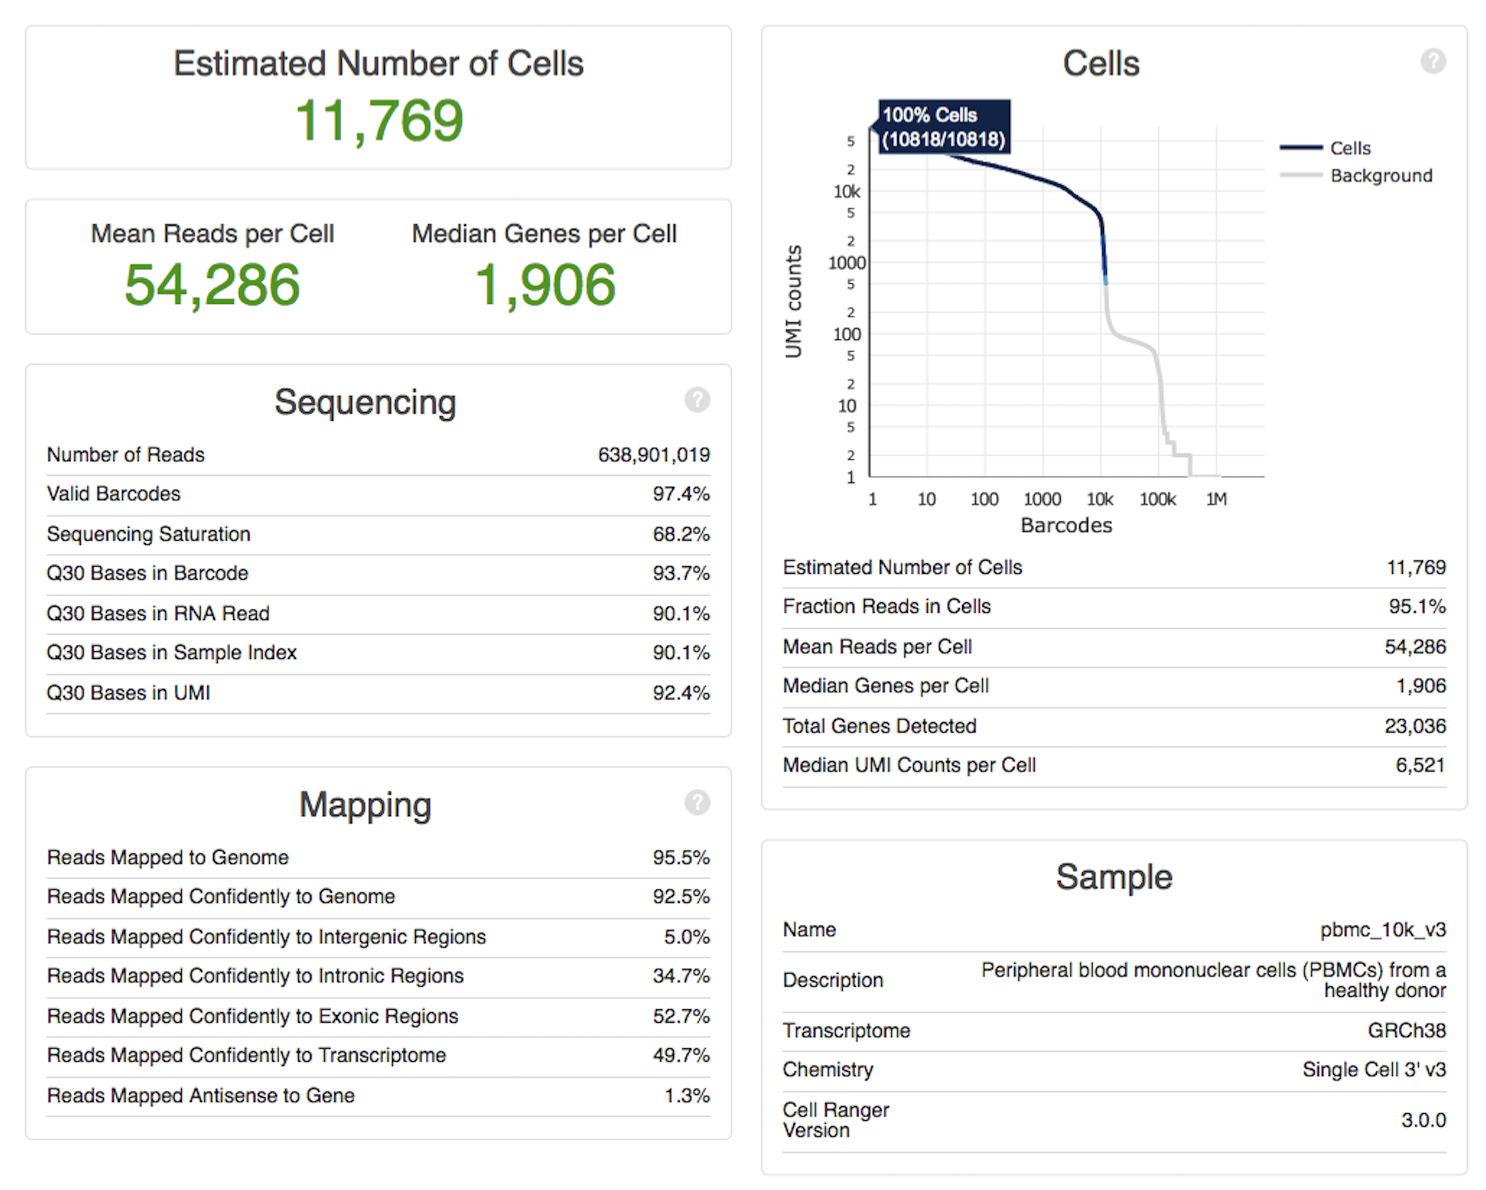
Task: Select the Median Genes per Cell 1,906 headline
Action: coord(545,285)
